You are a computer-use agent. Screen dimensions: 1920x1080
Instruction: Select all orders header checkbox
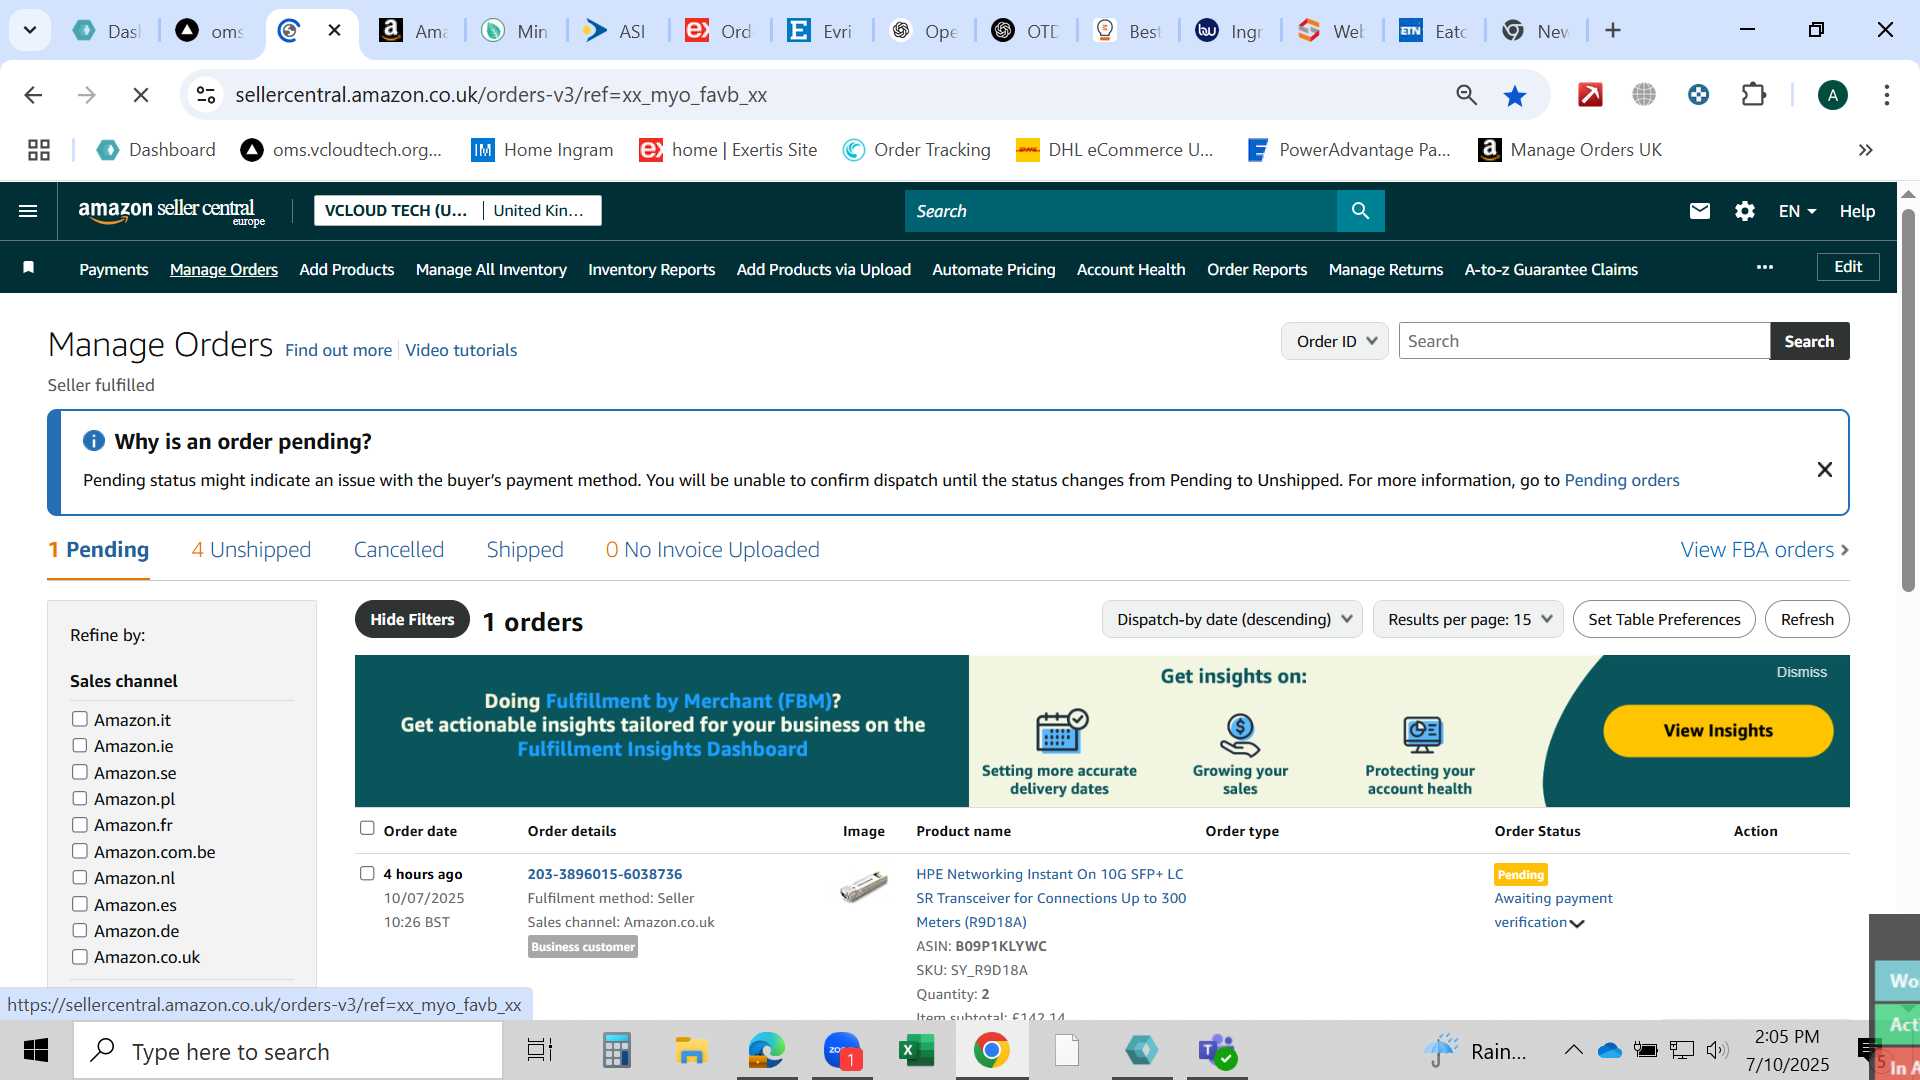click(x=367, y=828)
